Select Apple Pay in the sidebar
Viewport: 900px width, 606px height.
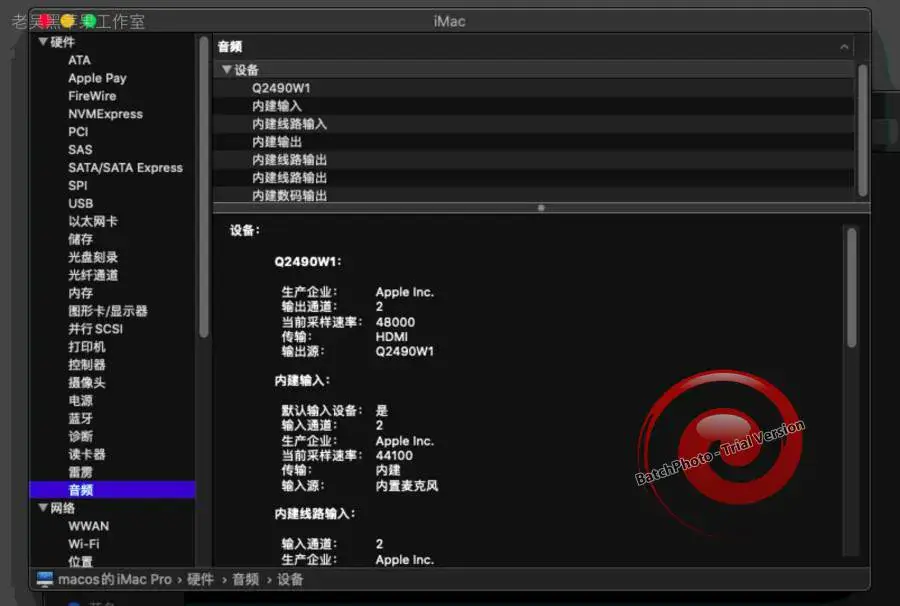point(97,78)
